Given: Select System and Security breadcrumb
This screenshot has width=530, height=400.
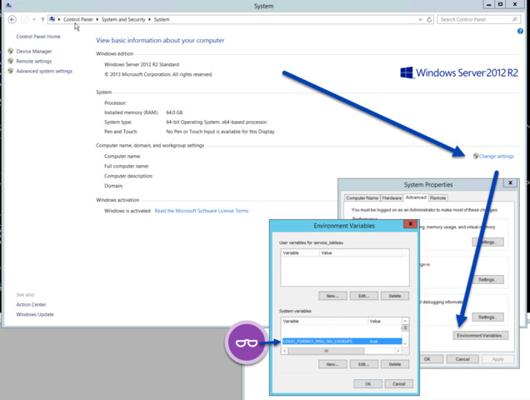Looking at the screenshot, I should (123, 20).
